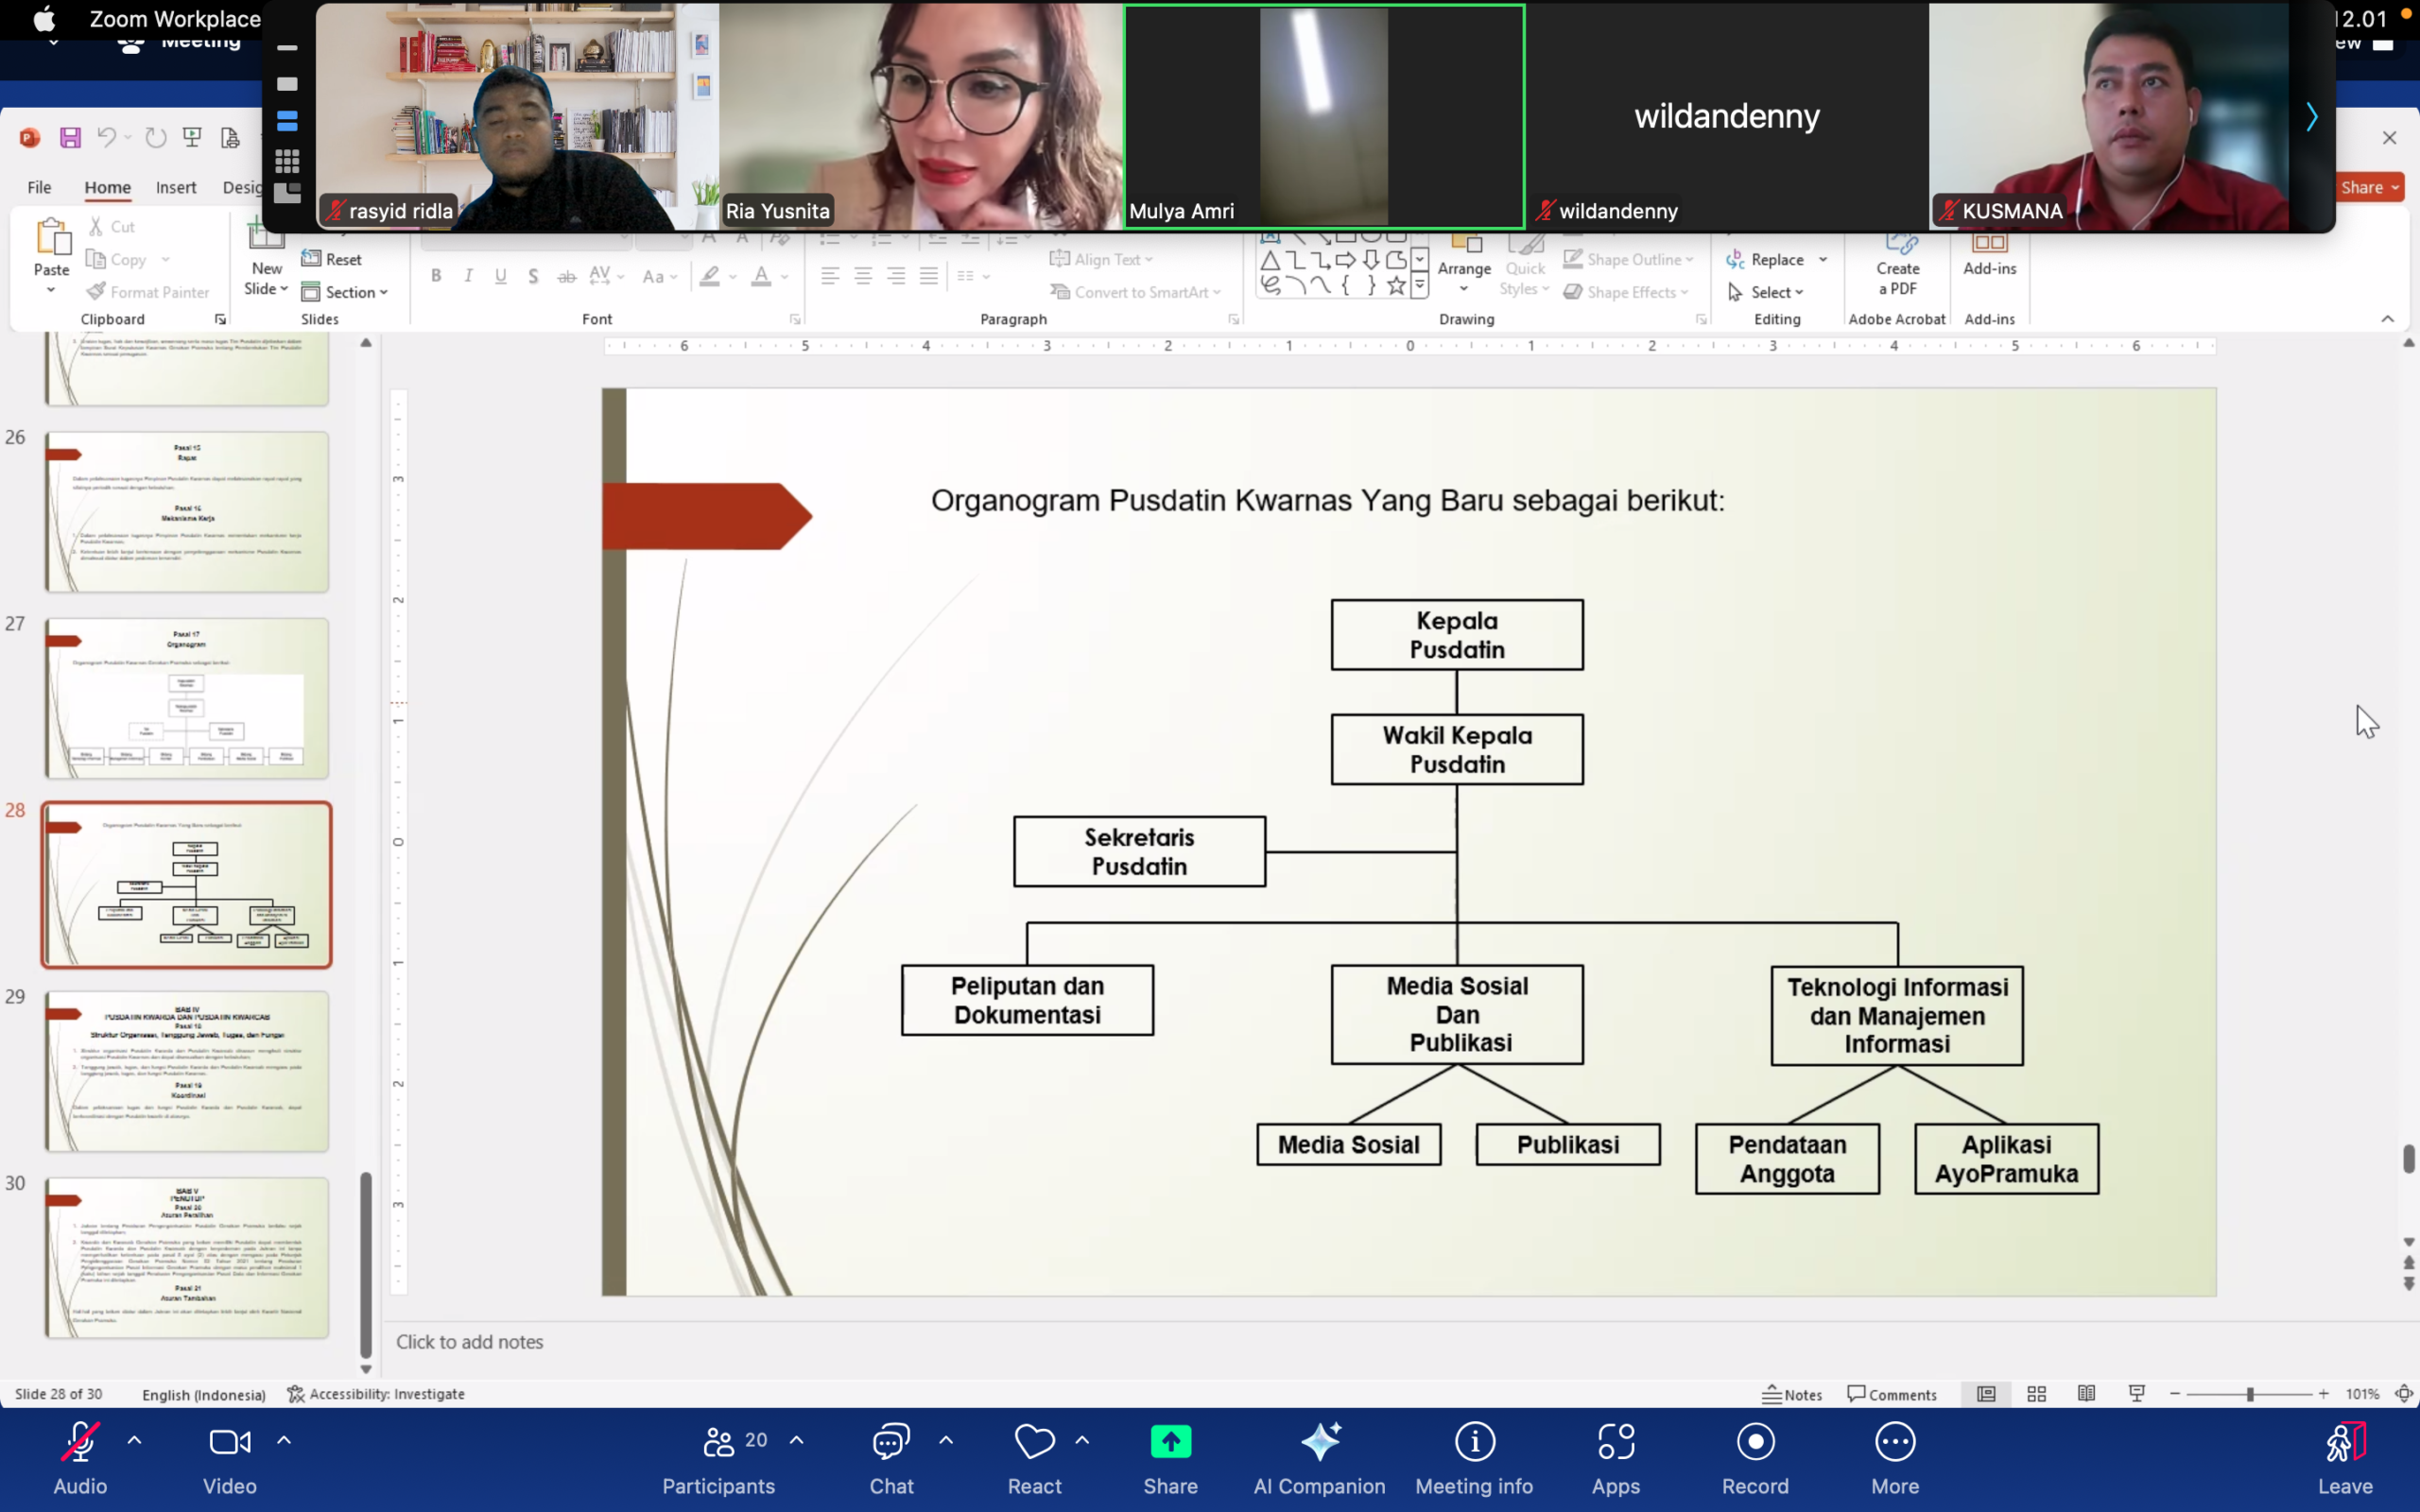The width and height of the screenshot is (2420, 1512).
Task: Toggle the Notes pane in status bar
Action: [1792, 1394]
